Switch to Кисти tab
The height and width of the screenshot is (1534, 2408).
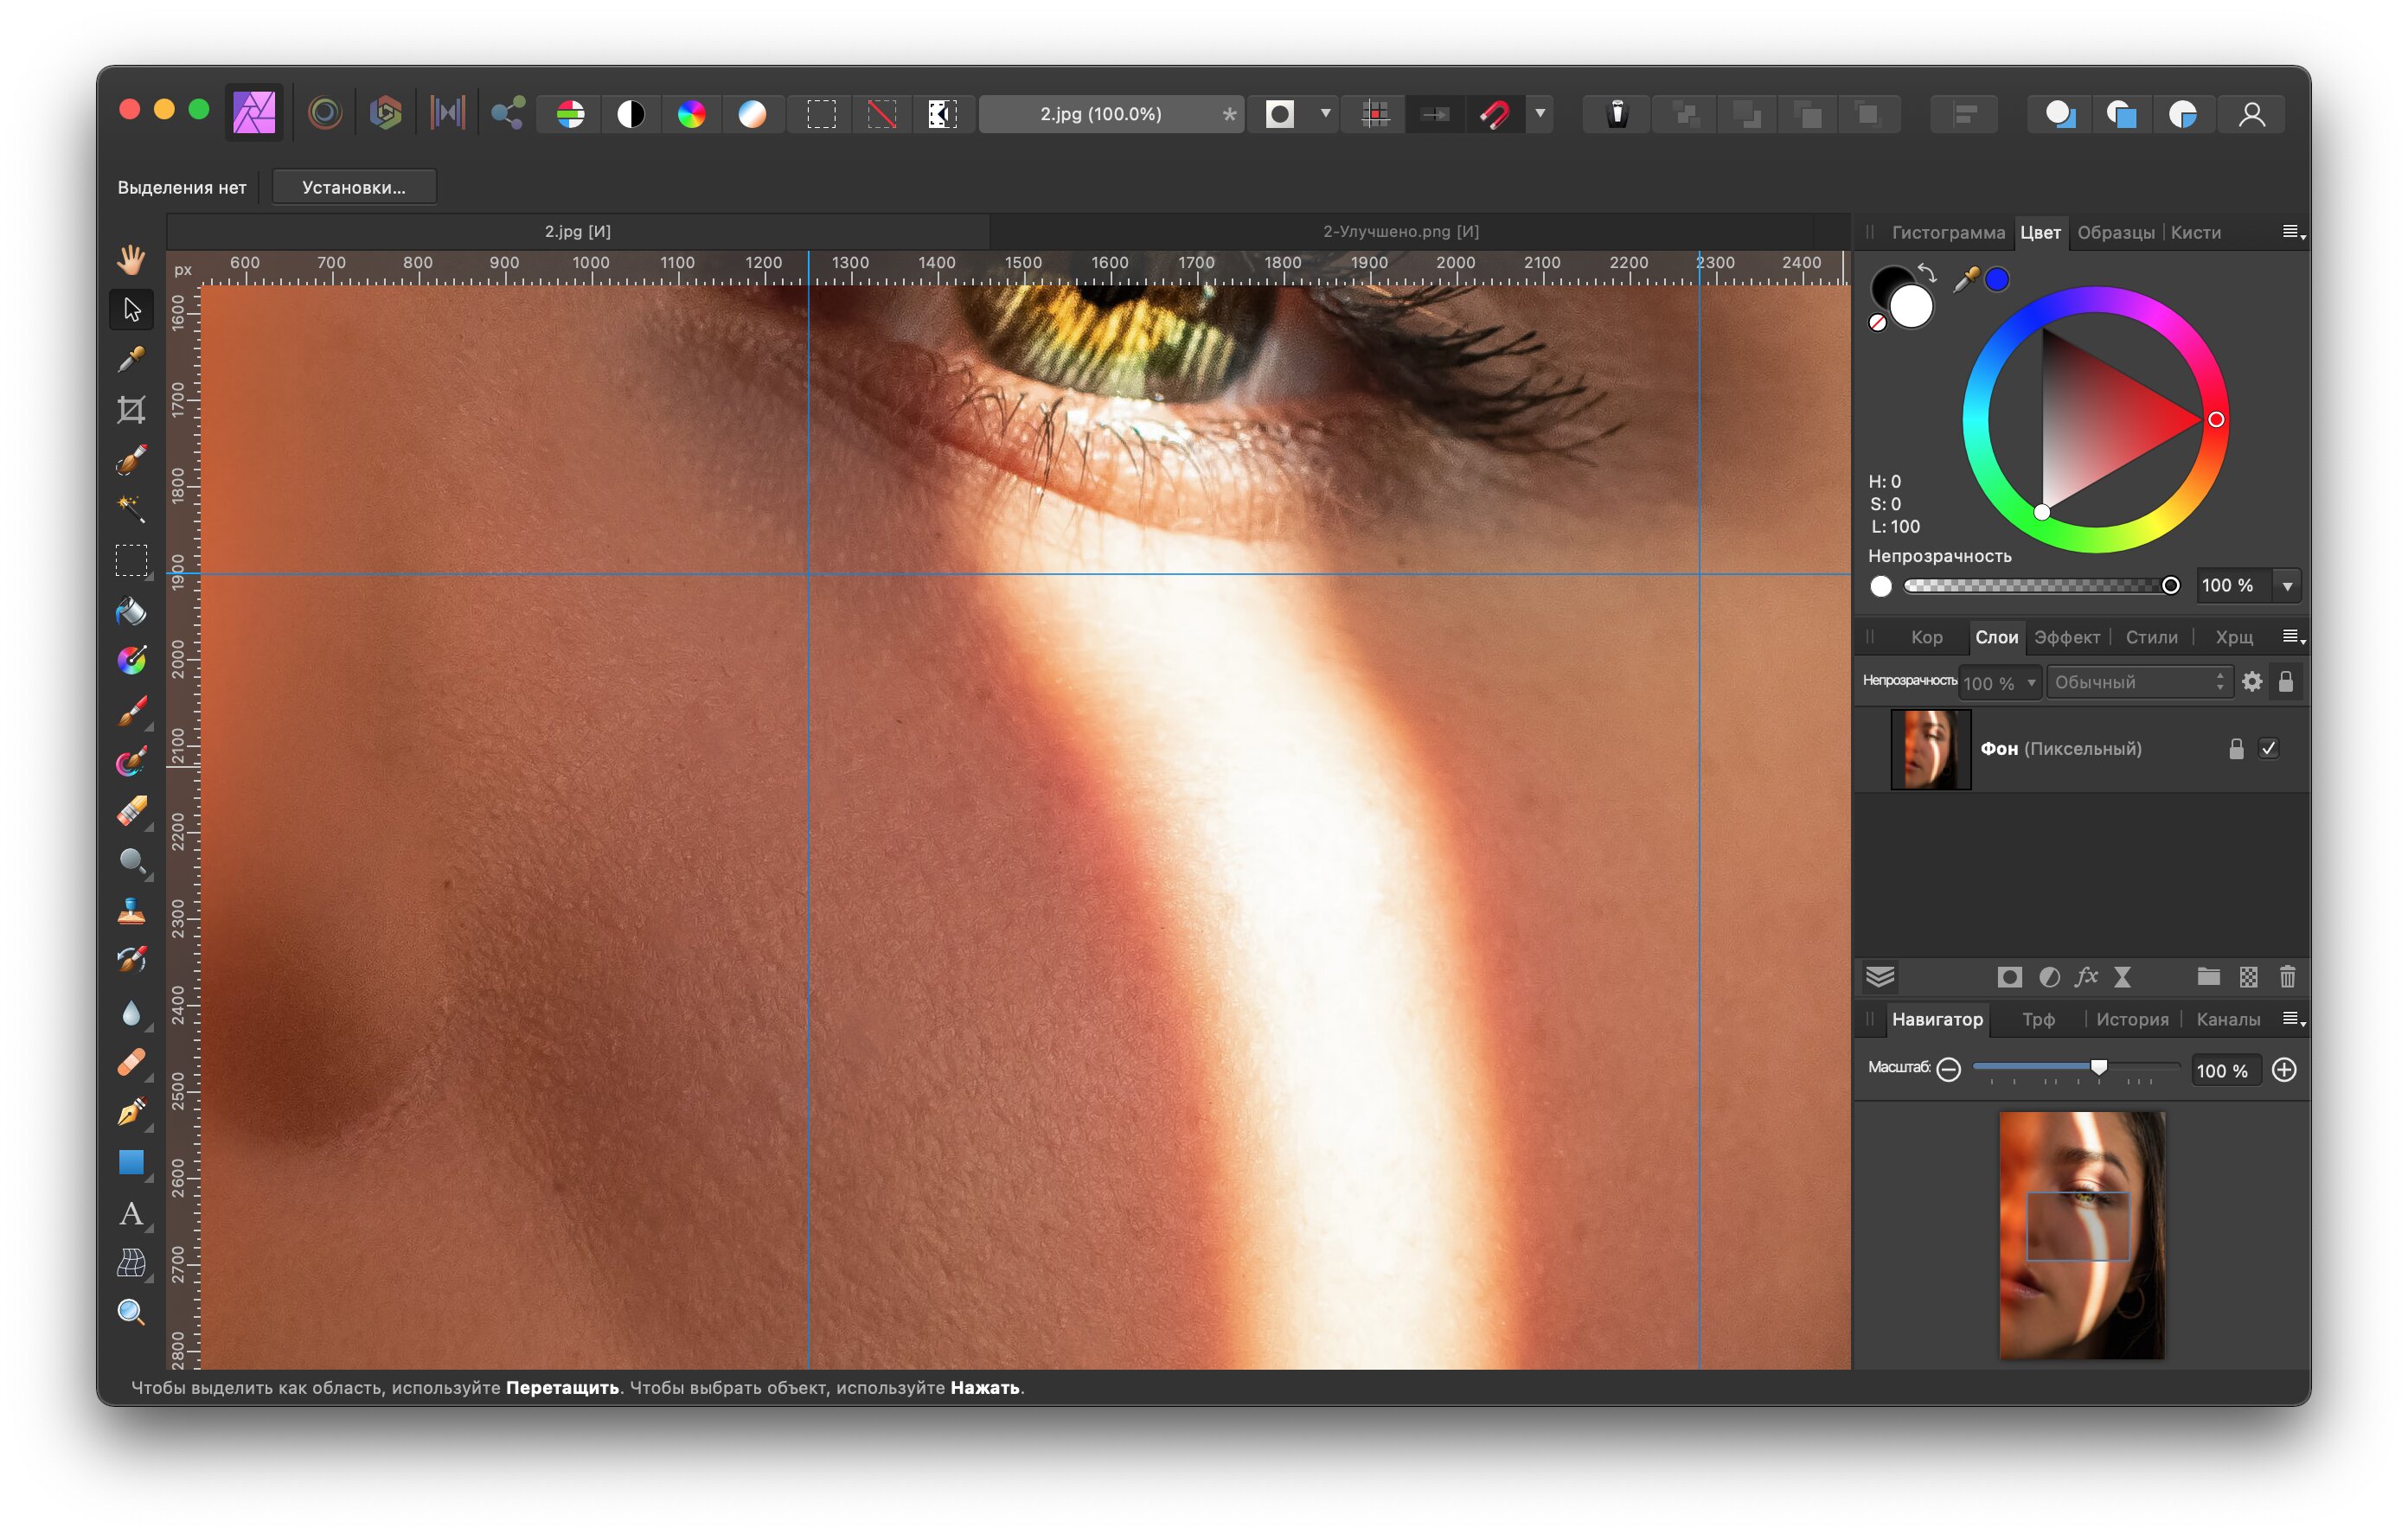(x=2195, y=232)
